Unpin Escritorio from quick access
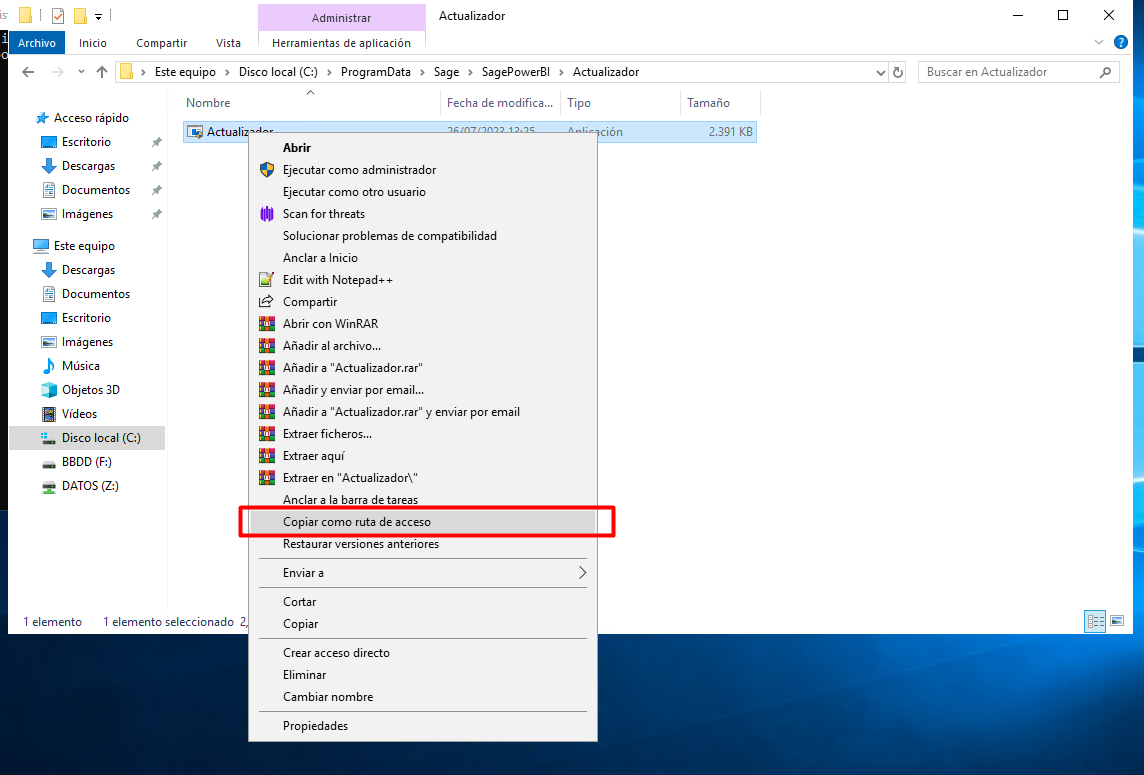Screen dimensions: 1144x775 [156, 142]
